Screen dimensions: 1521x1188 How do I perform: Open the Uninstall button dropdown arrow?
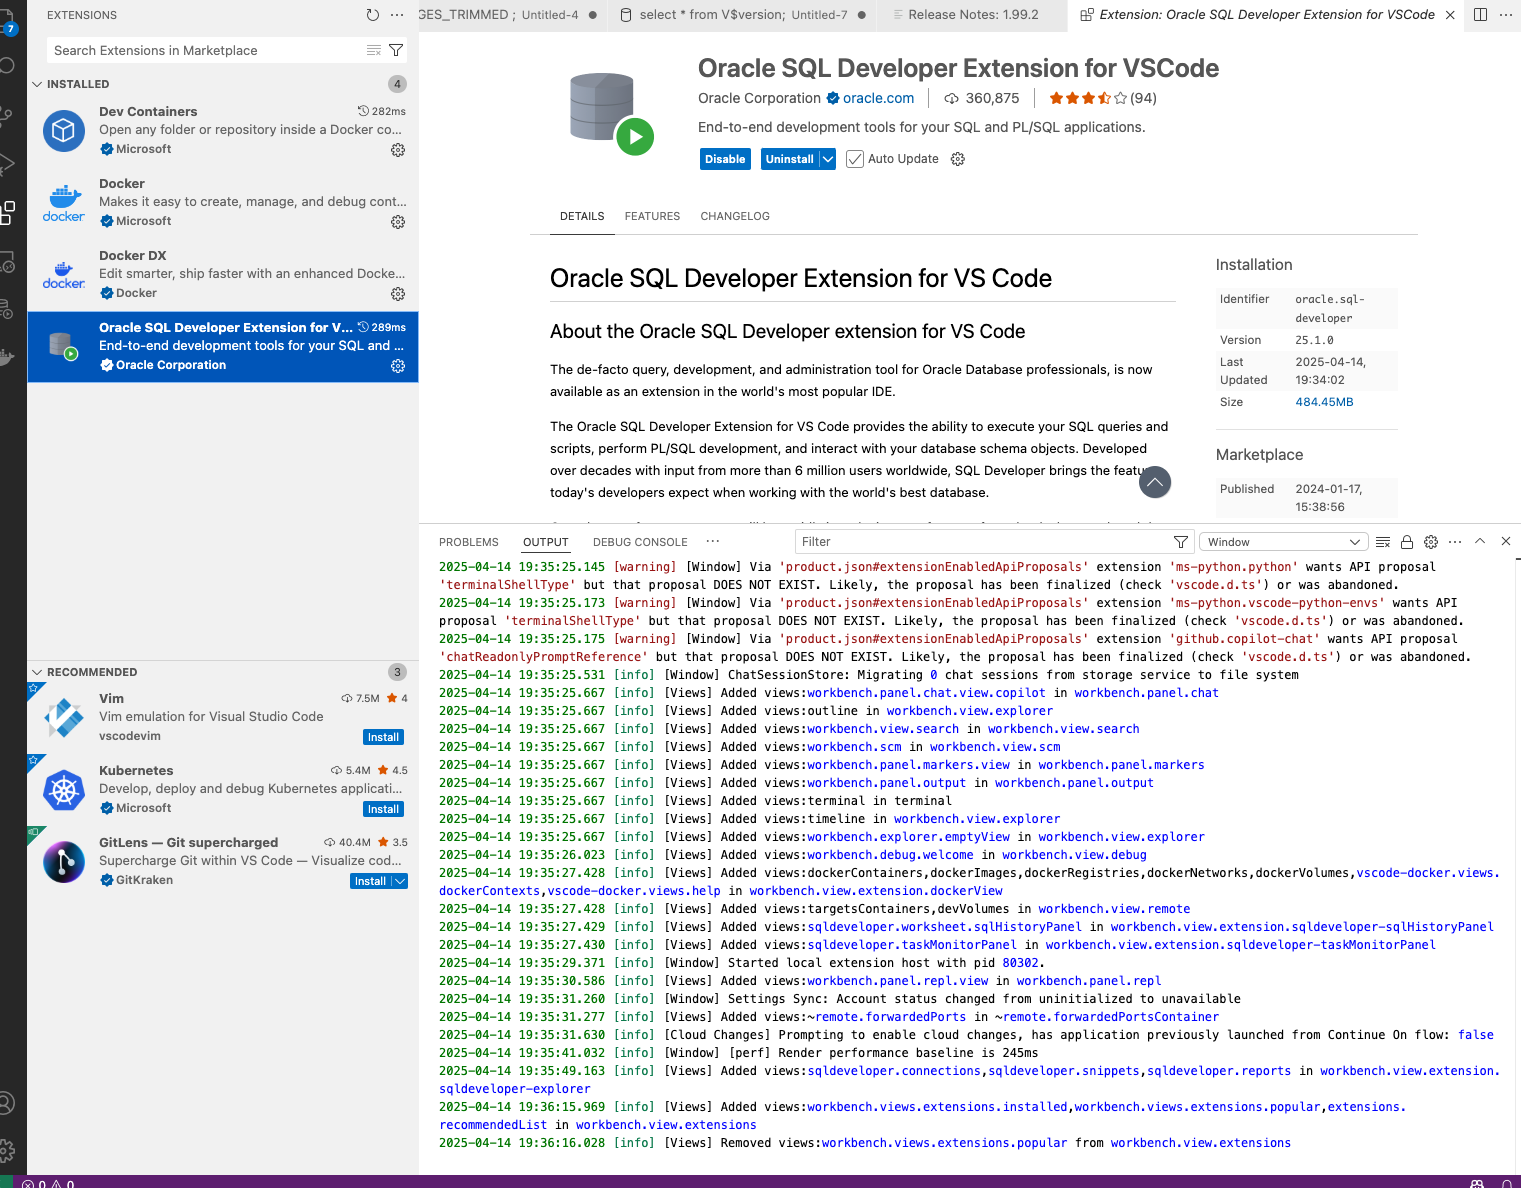[827, 159]
